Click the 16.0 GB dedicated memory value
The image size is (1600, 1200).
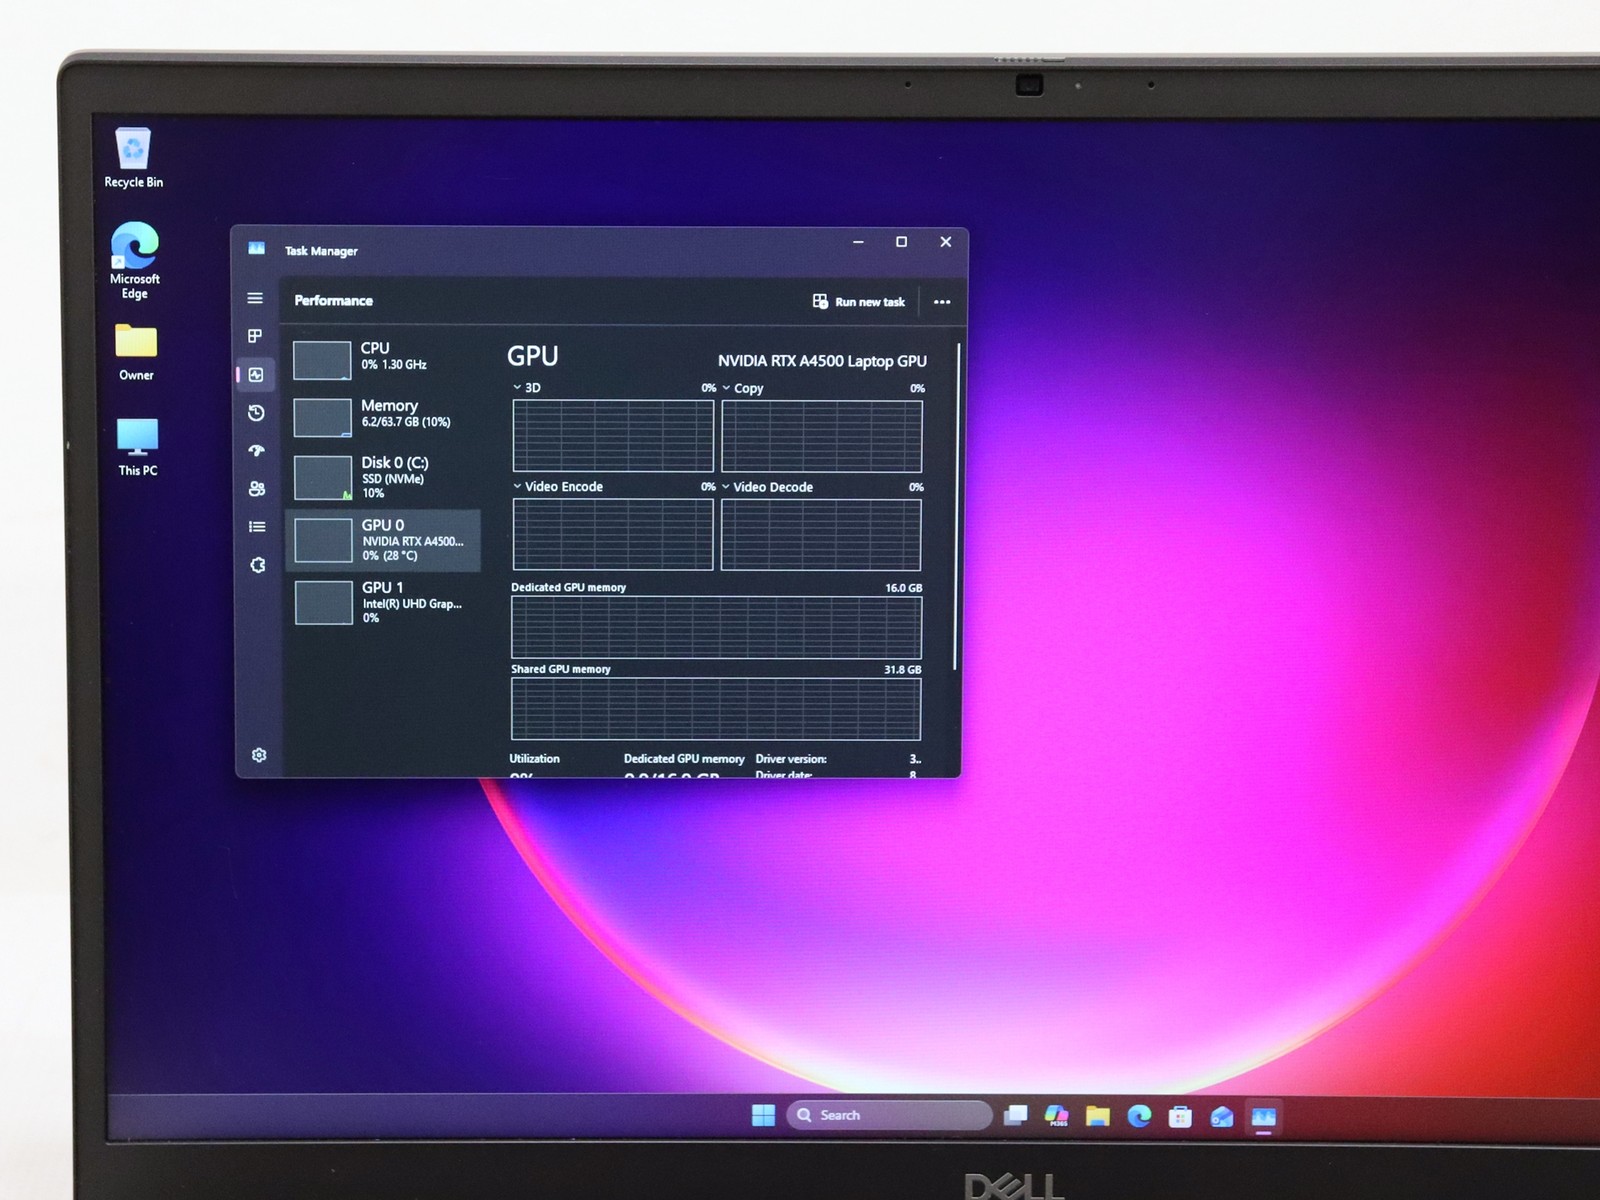coord(903,588)
